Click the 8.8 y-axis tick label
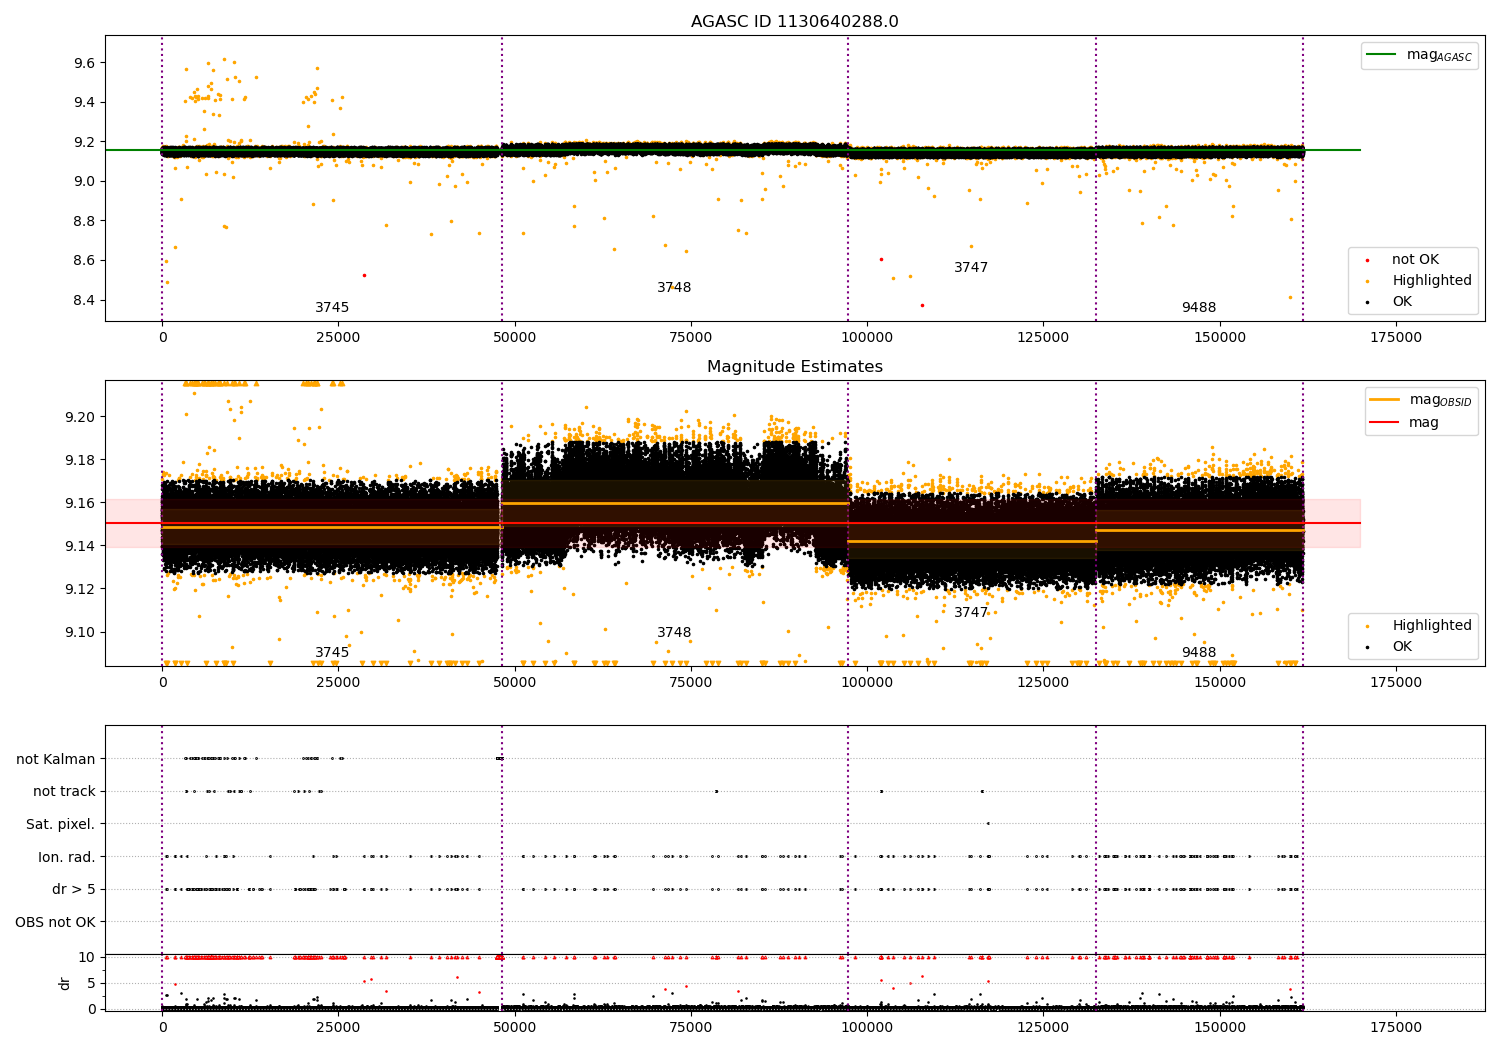 pos(85,221)
